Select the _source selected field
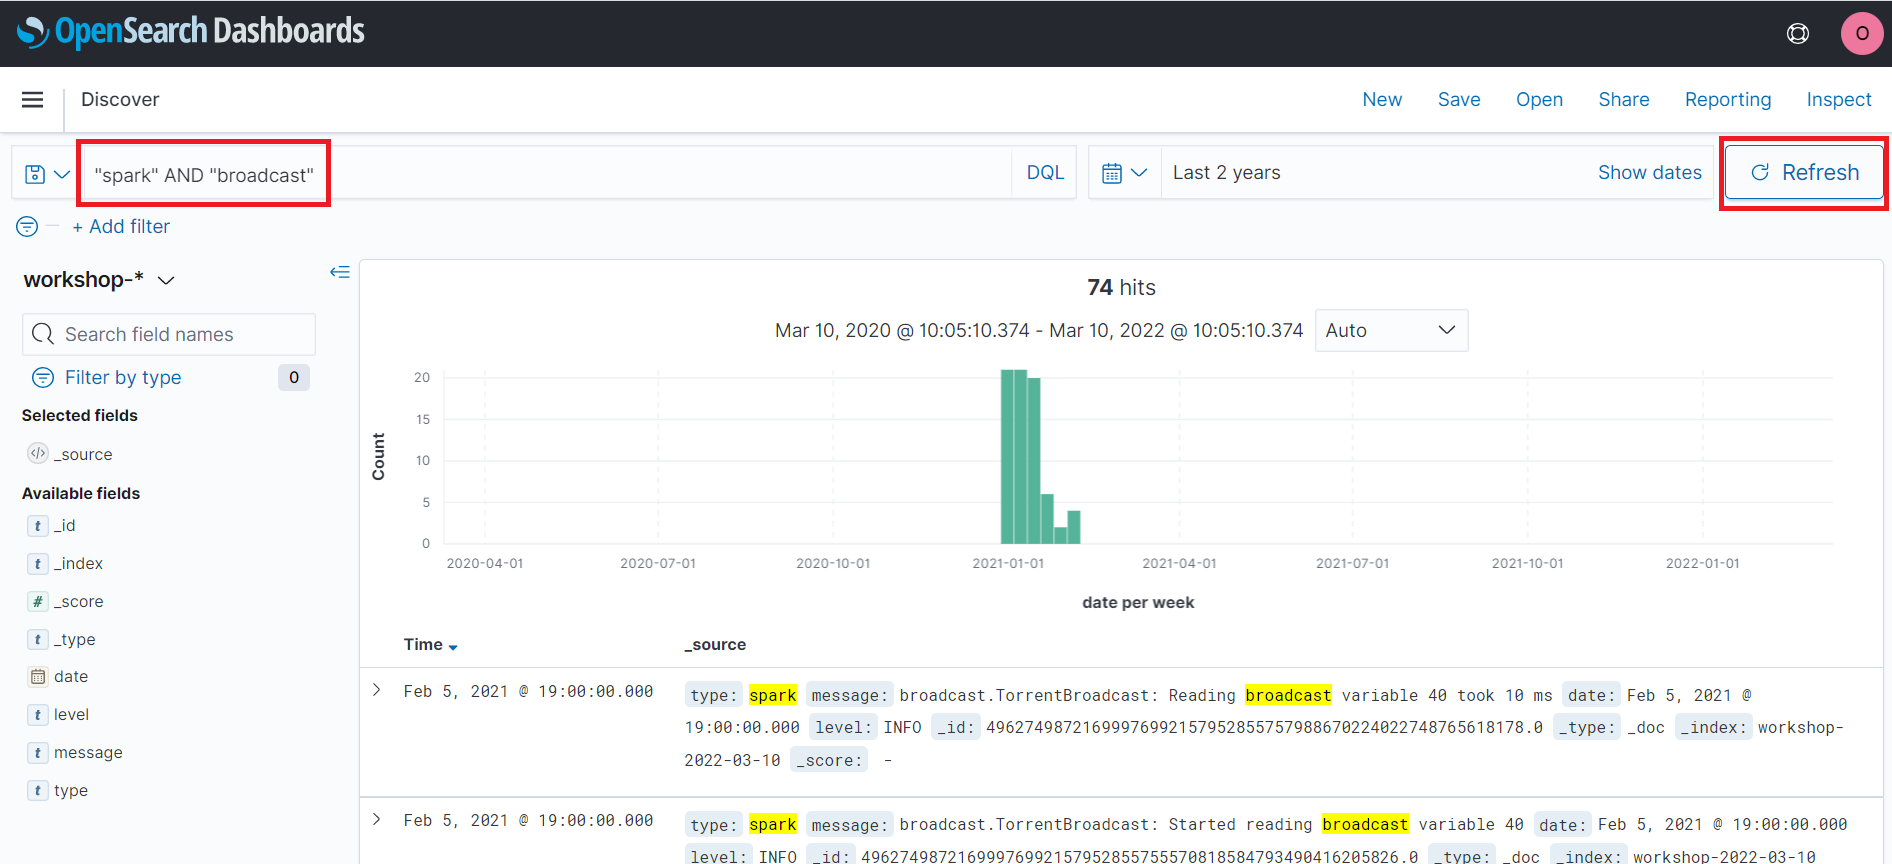 click(83, 454)
